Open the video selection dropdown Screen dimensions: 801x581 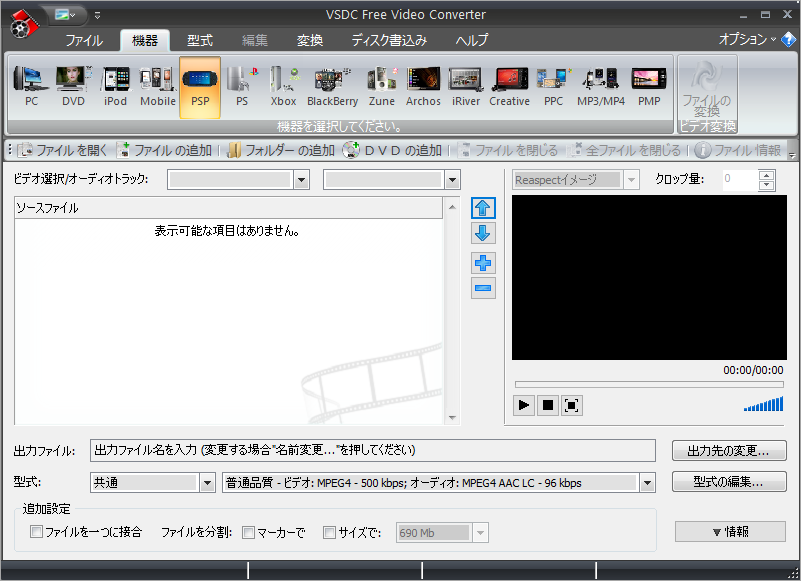pos(301,180)
